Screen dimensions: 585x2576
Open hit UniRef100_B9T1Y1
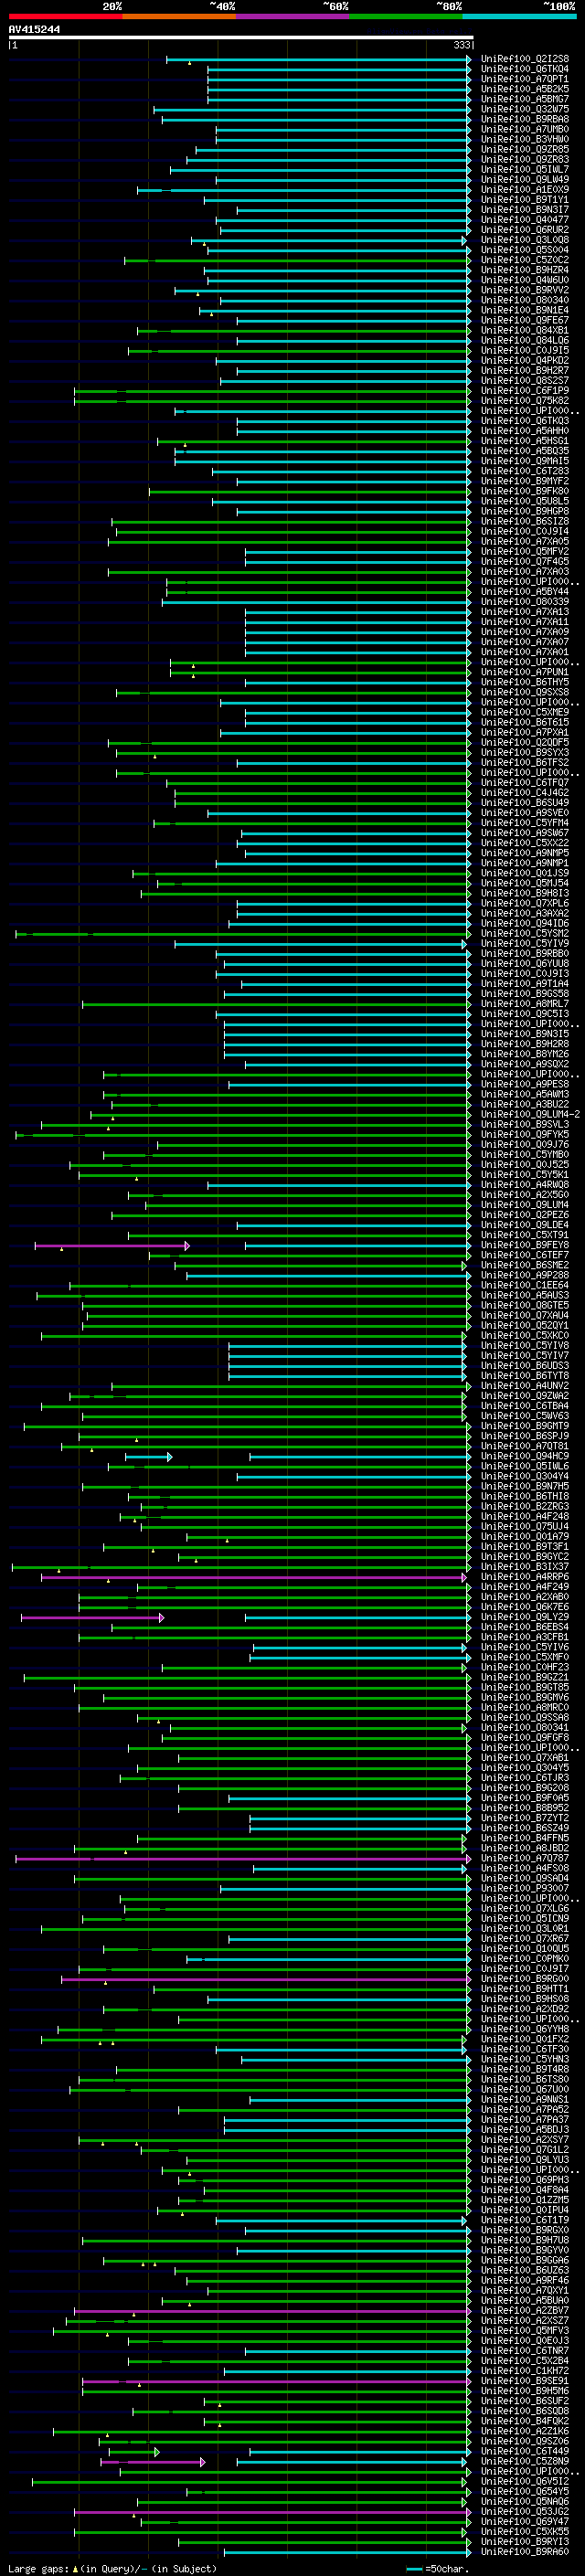pos(524,200)
